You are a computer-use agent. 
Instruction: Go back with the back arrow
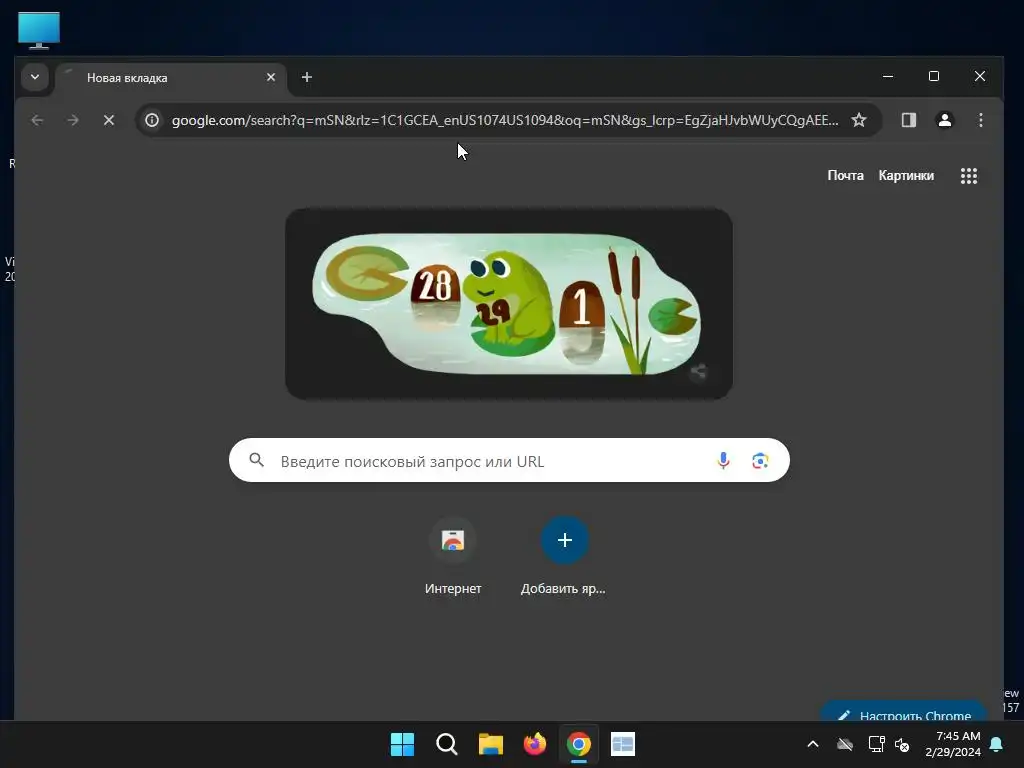37,120
